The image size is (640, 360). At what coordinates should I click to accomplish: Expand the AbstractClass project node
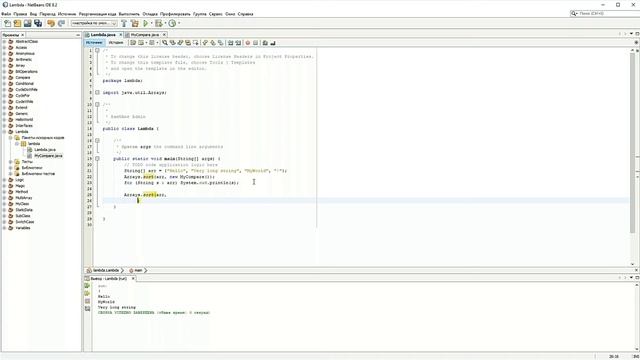point(4,41)
